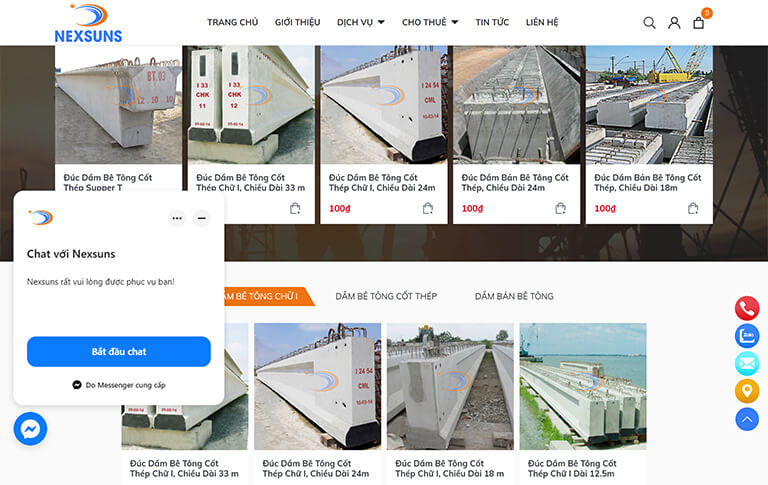Click top I33 CHK beams product image

coord(251,105)
